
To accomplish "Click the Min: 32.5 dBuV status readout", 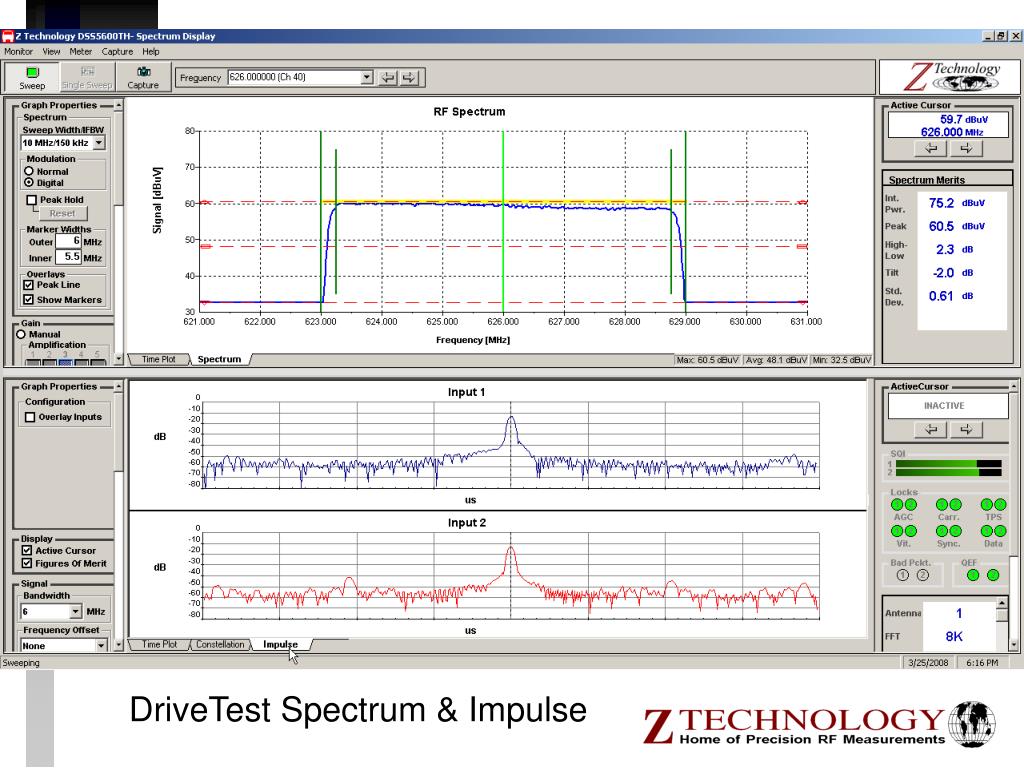I will click(x=841, y=360).
